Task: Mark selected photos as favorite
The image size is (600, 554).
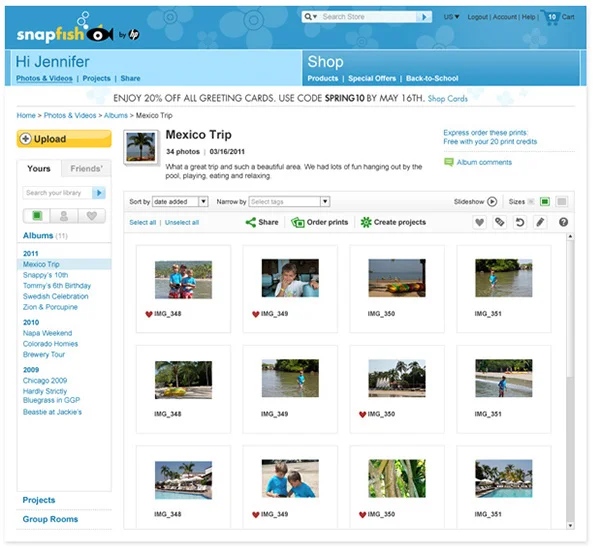Action: pos(479,222)
